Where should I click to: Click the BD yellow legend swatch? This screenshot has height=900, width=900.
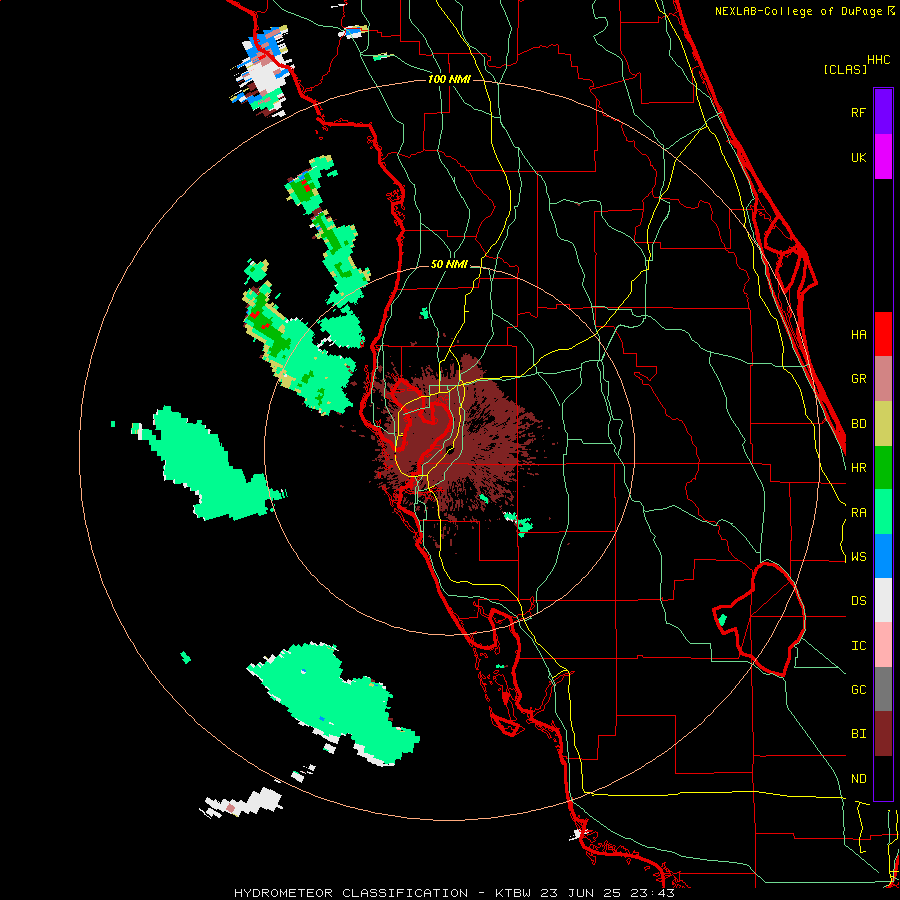[883, 424]
